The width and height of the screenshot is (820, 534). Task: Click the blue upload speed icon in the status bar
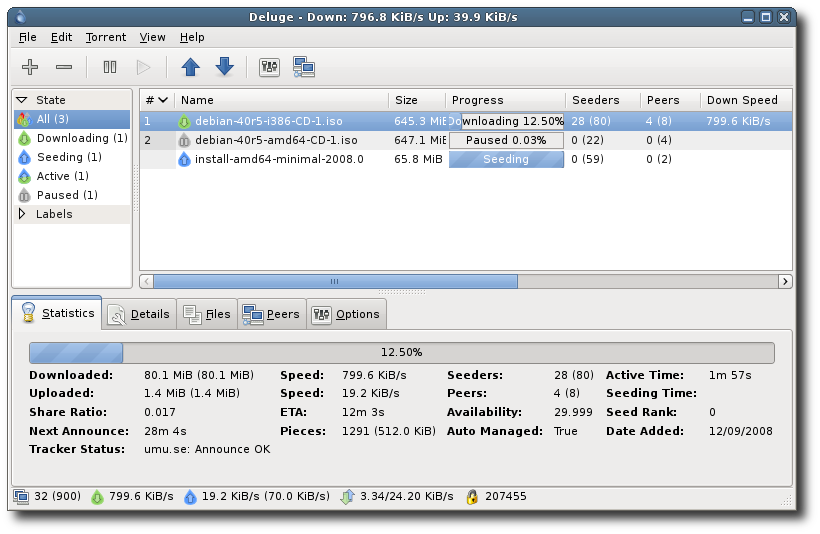click(x=190, y=497)
